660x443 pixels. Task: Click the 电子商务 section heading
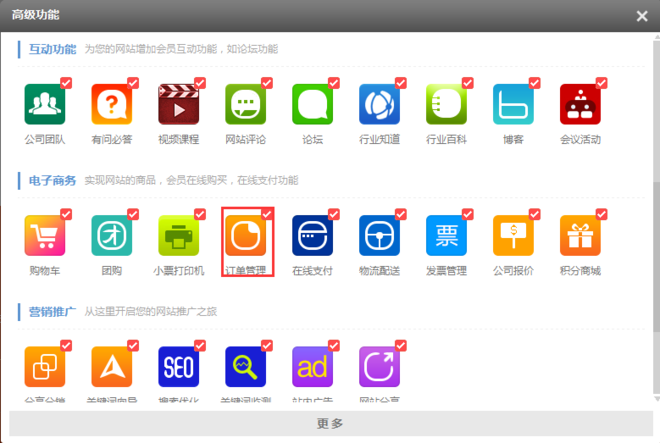click(52, 181)
